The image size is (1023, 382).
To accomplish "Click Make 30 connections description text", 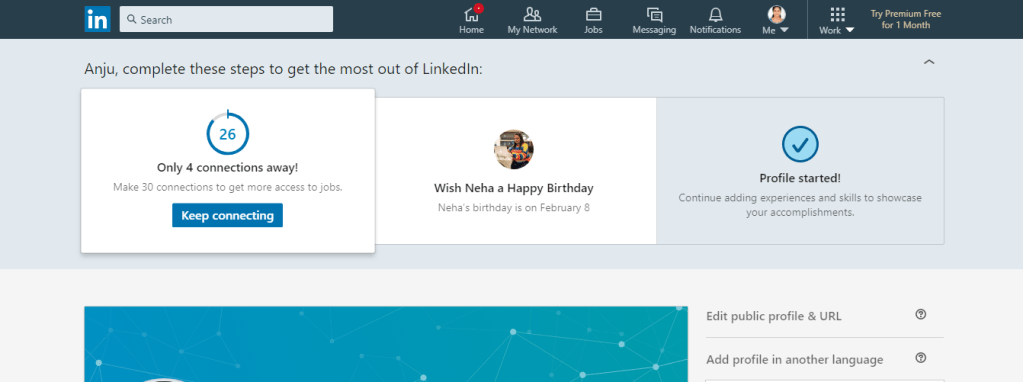I will (x=228, y=187).
